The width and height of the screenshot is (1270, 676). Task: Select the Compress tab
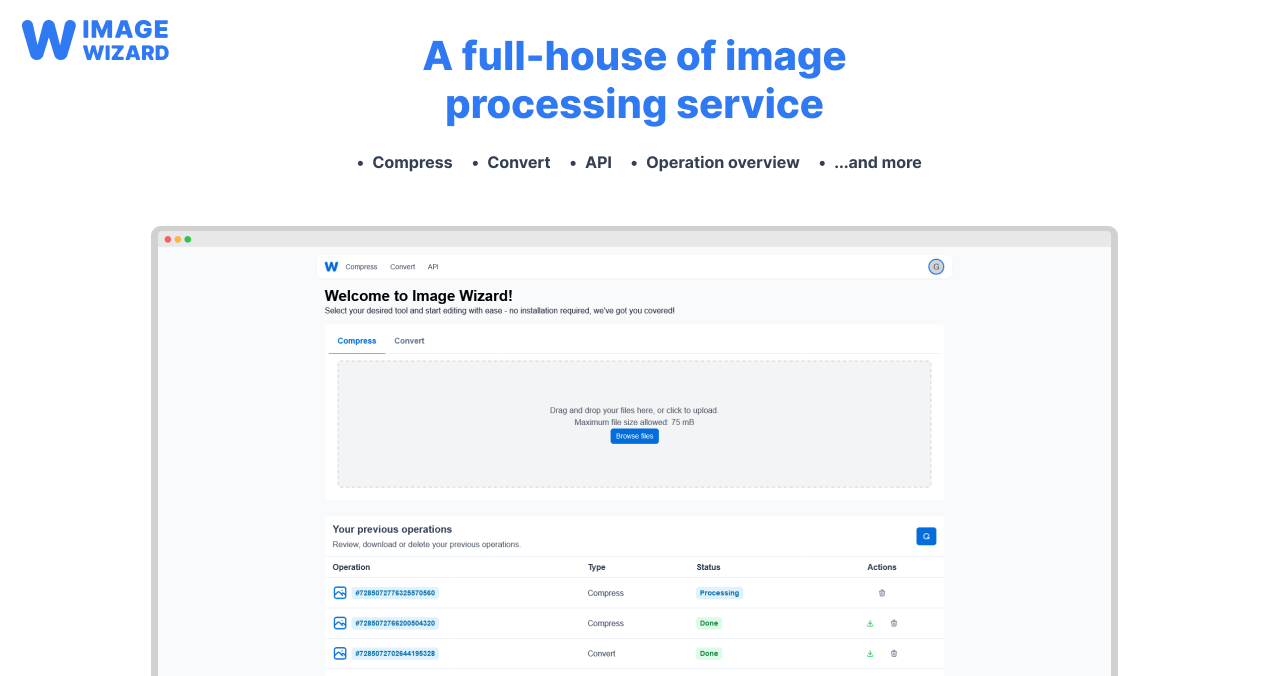tap(357, 341)
